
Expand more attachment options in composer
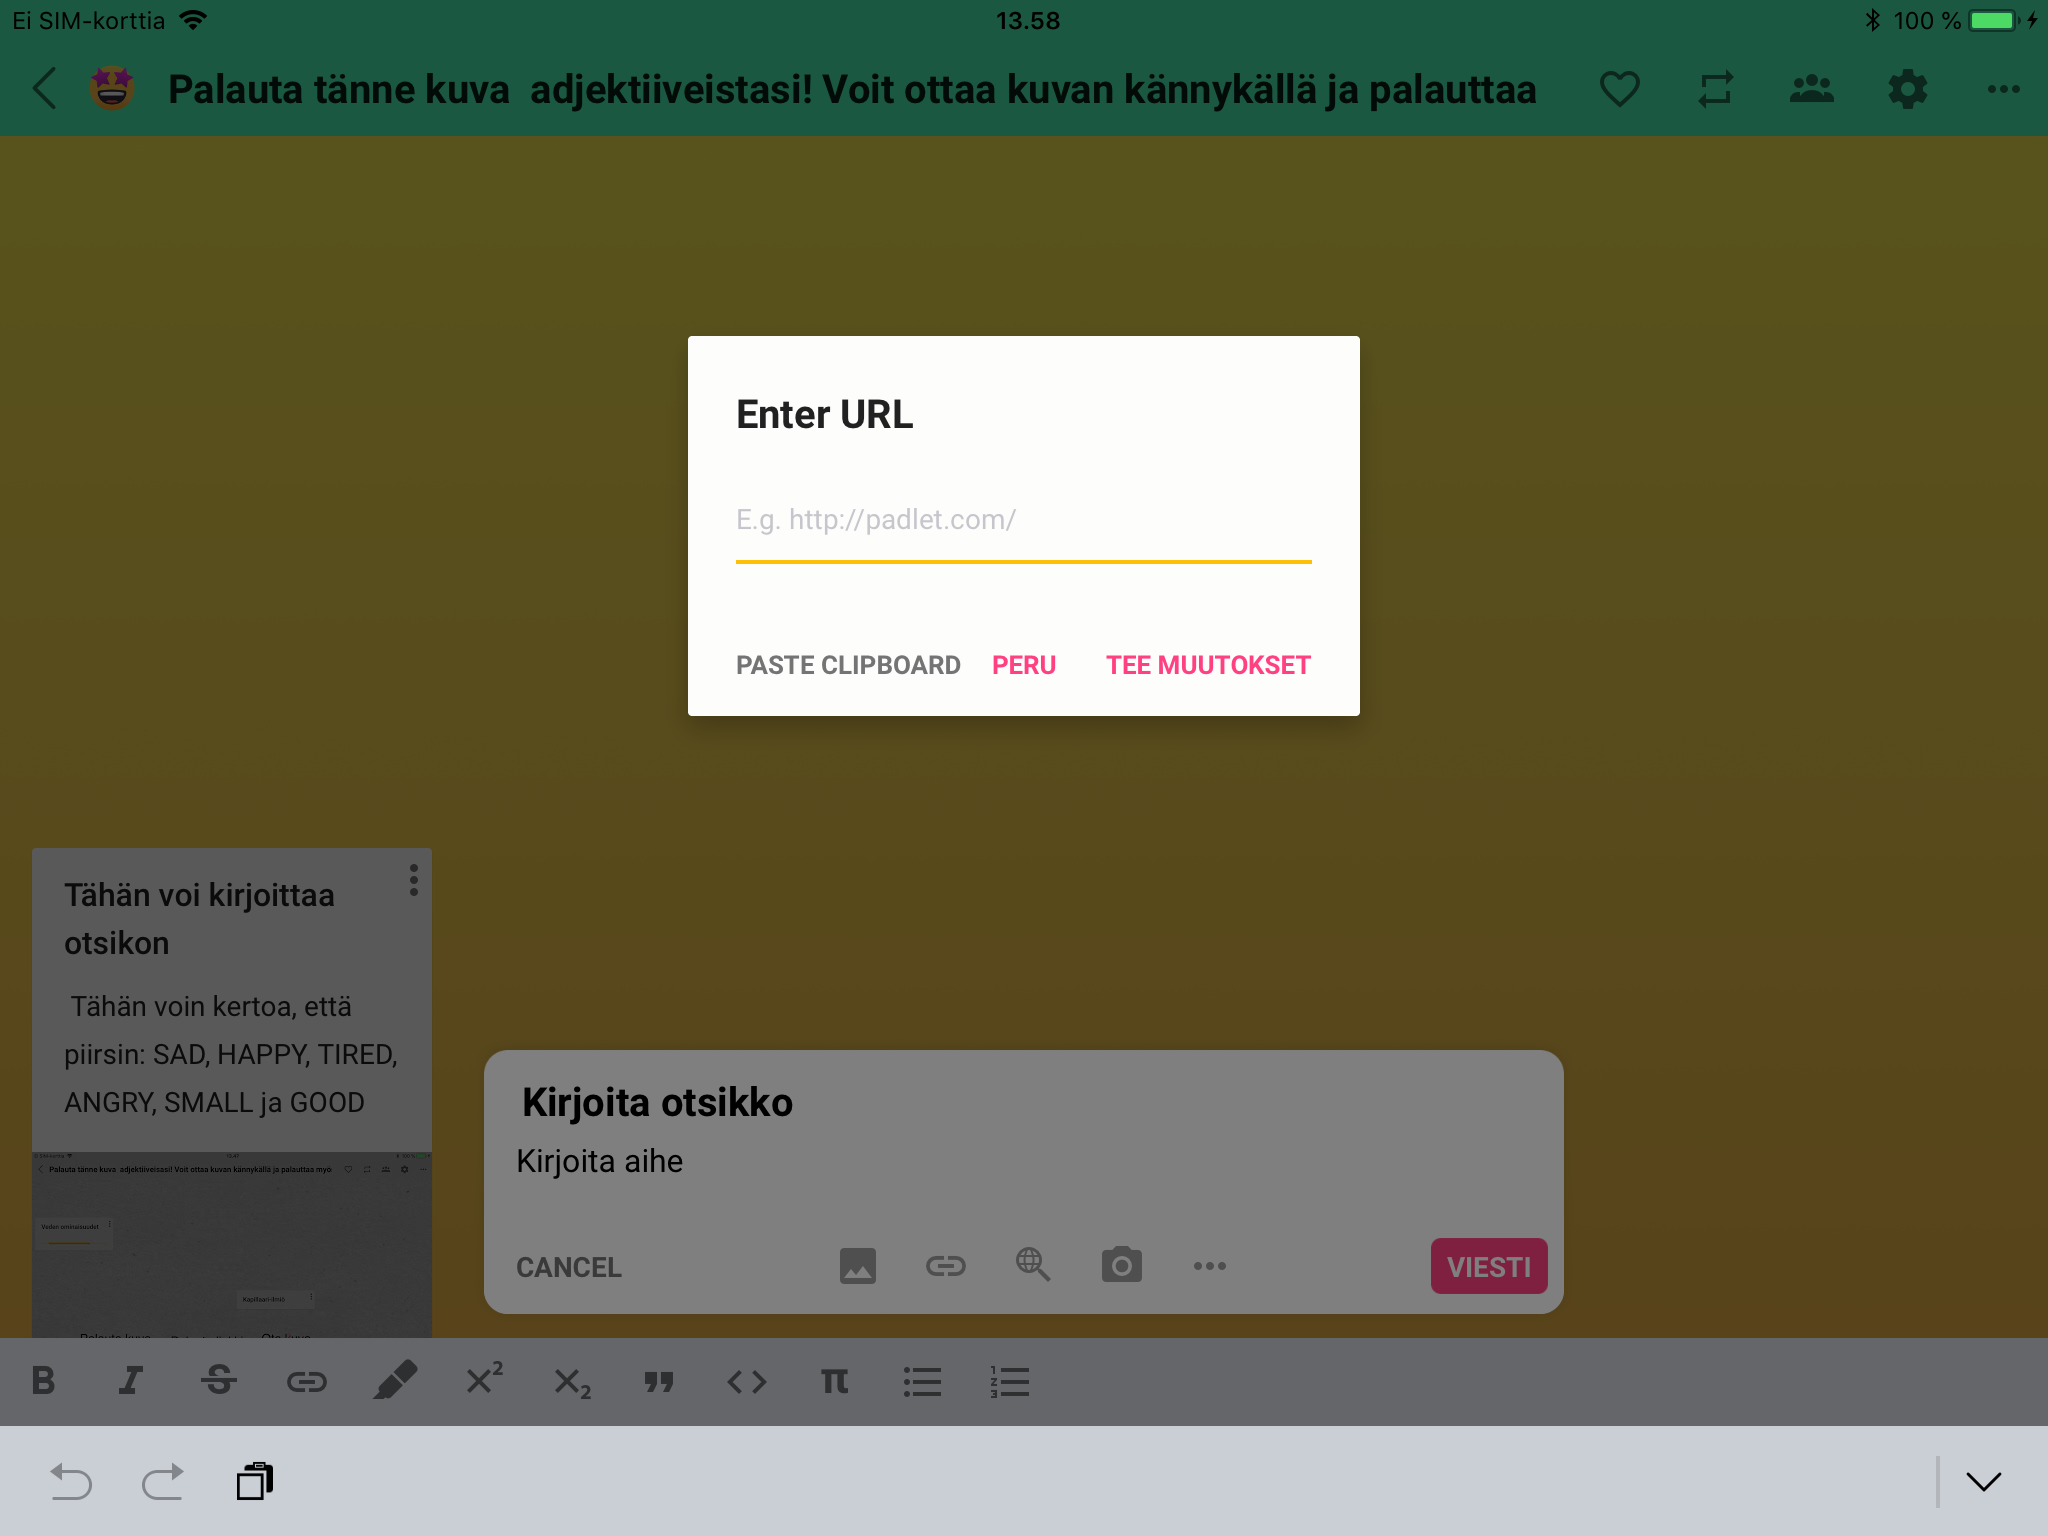coord(1209,1266)
